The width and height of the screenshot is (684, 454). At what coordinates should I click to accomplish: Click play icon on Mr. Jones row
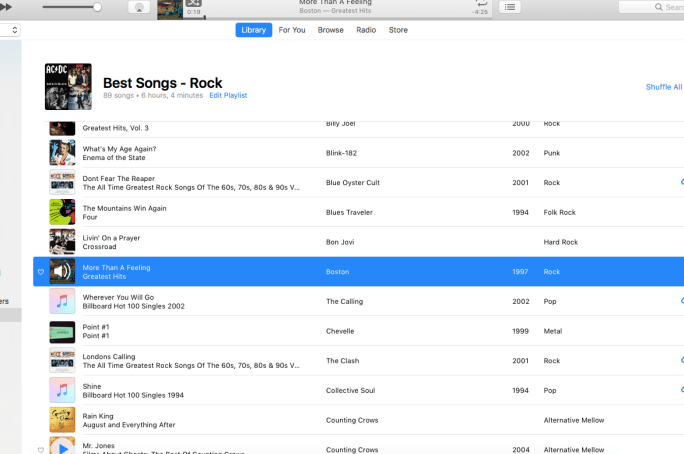(62, 447)
